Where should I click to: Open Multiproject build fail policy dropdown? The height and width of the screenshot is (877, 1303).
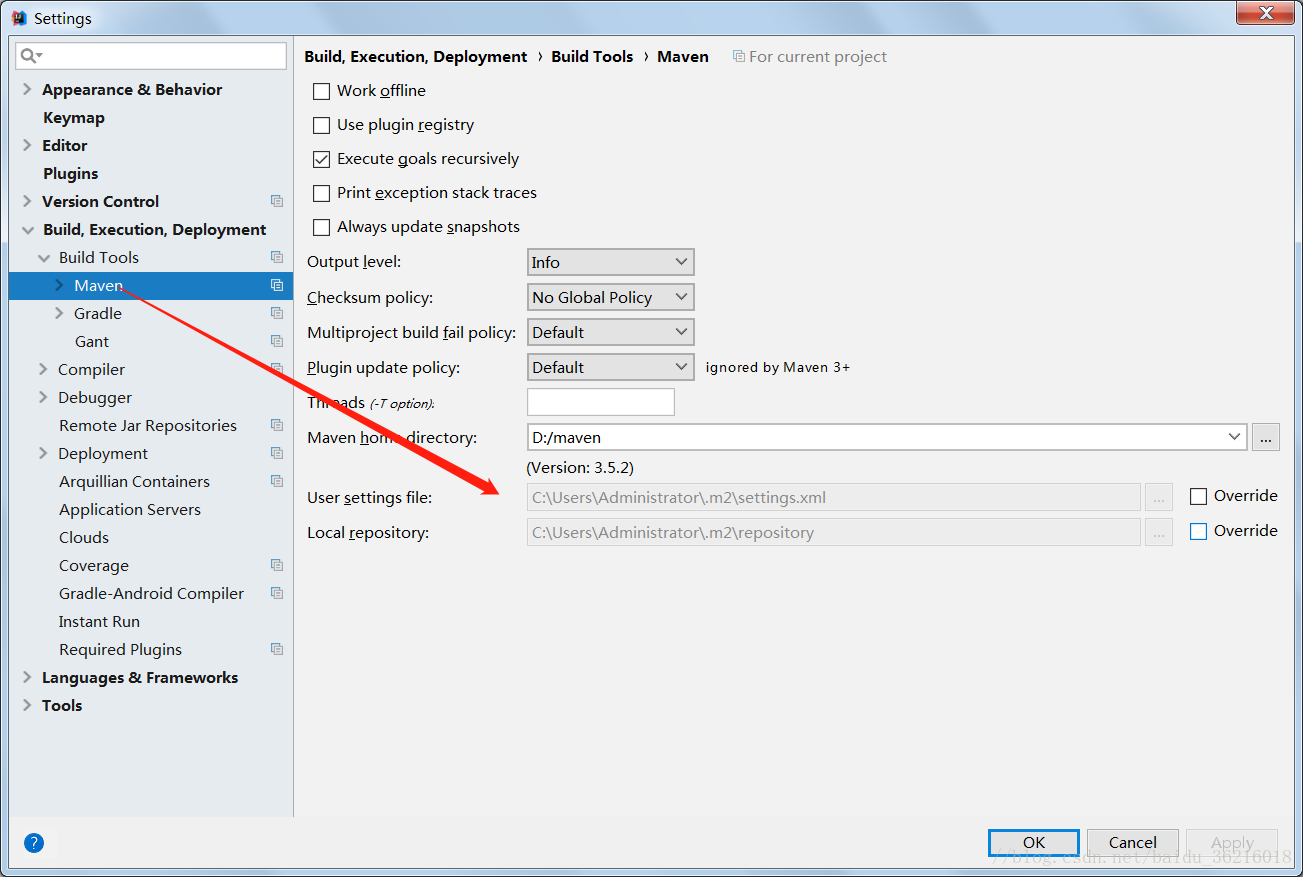coord(610,332)
